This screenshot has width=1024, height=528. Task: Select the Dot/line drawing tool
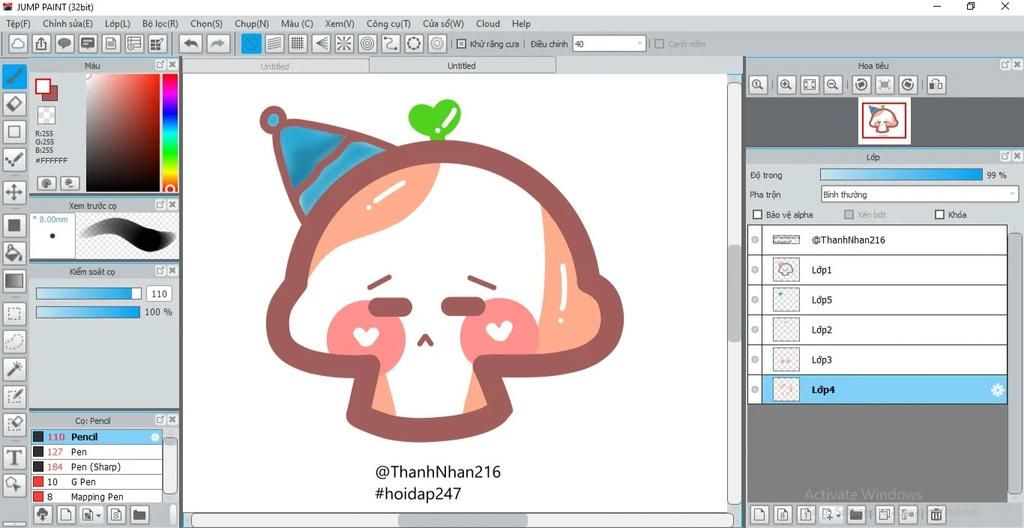(14, 159)
